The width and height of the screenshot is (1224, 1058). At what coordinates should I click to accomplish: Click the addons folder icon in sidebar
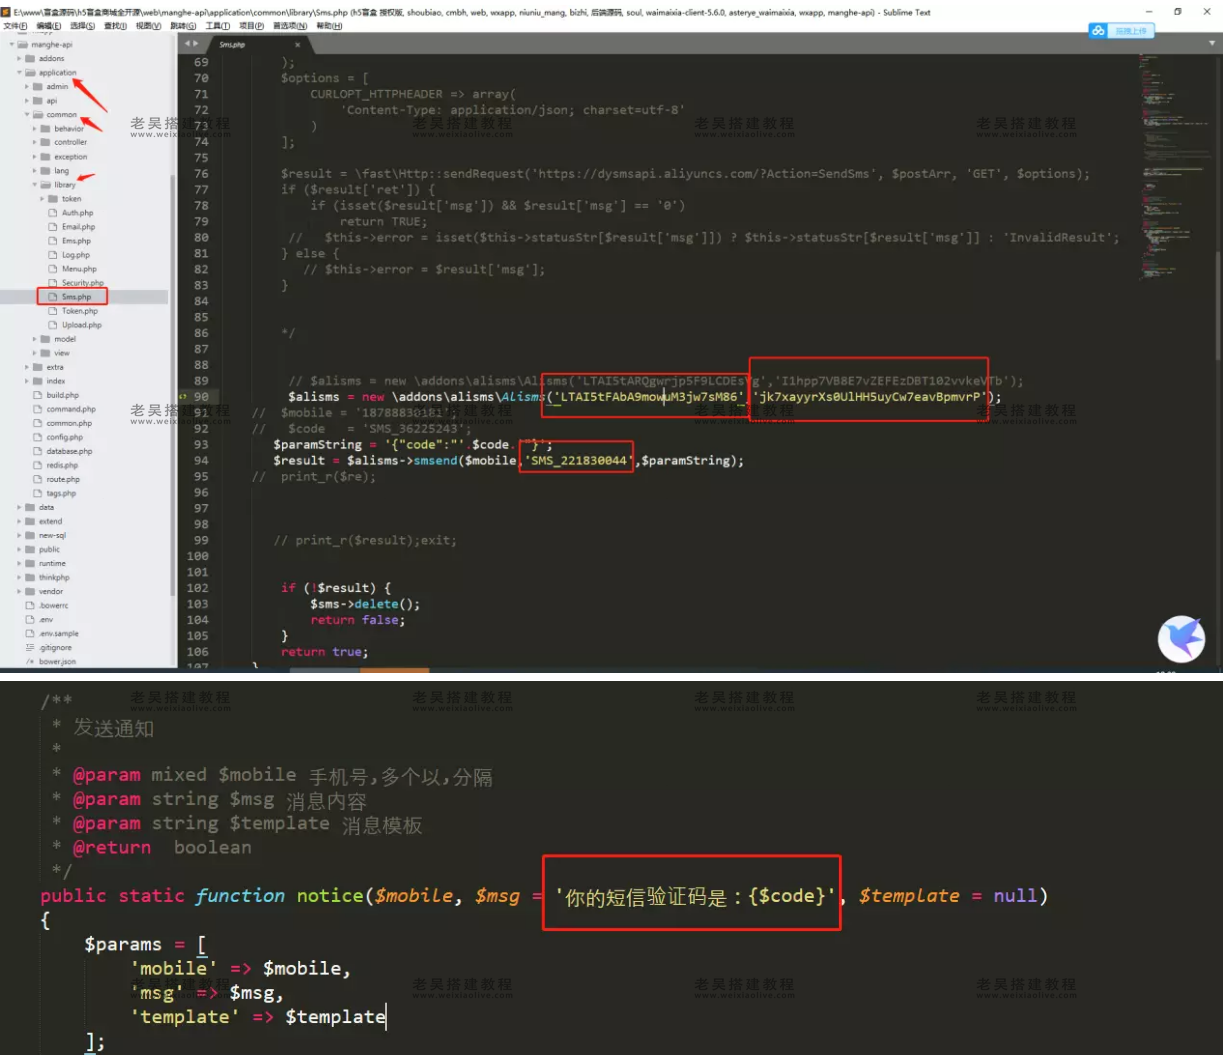(30, 59)
